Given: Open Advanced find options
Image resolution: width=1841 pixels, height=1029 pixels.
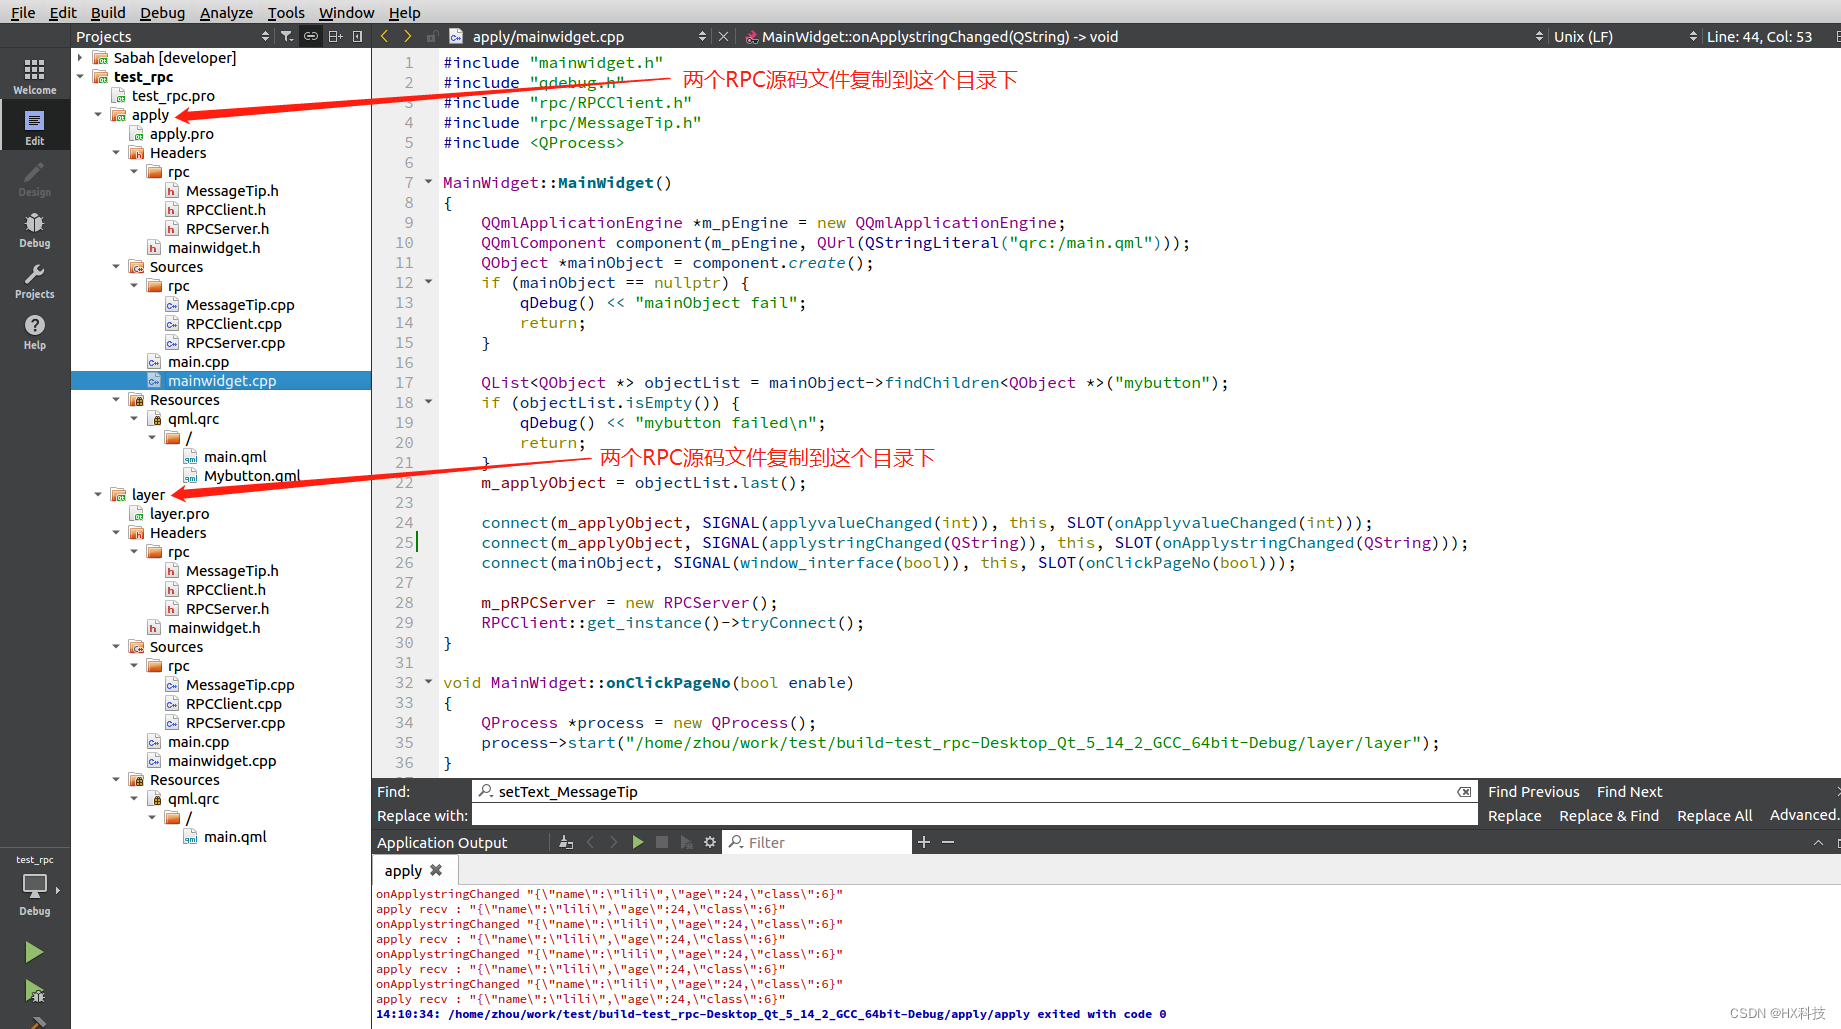Looking at the screenshot, I should pos(1803,815).
